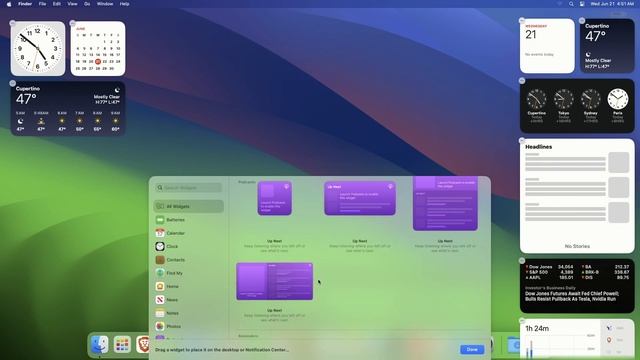Image resolution: width=640 pixels, height=360 pixels.
Task: Launch Launchpad from the Dock
Action: [122, 344]
